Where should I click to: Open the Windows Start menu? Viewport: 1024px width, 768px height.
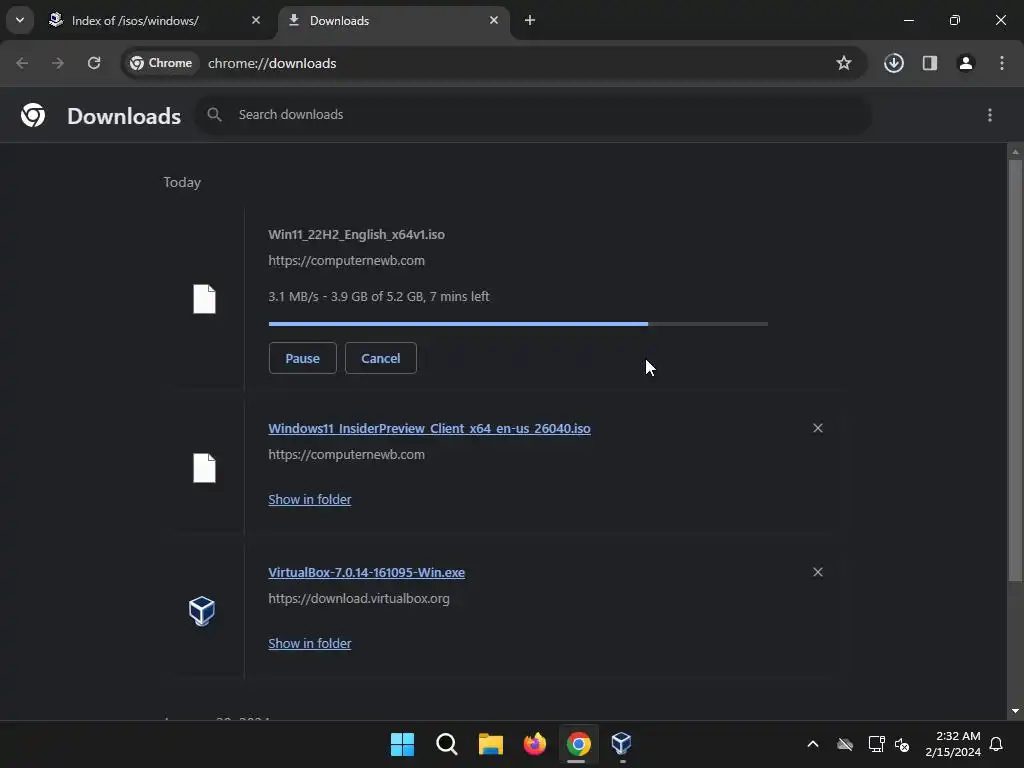(x=402, y=744)
